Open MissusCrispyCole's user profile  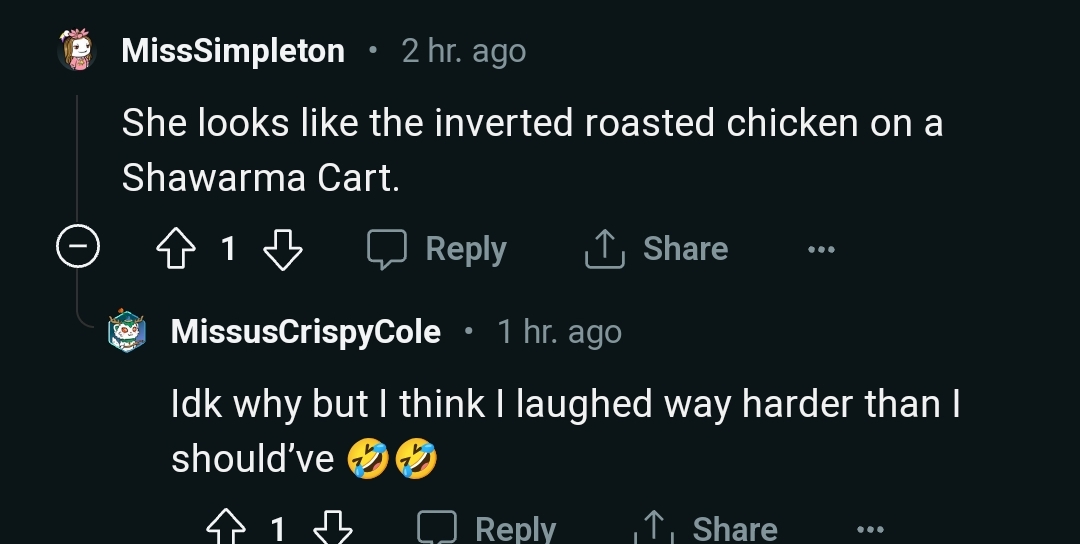point(306,332)
